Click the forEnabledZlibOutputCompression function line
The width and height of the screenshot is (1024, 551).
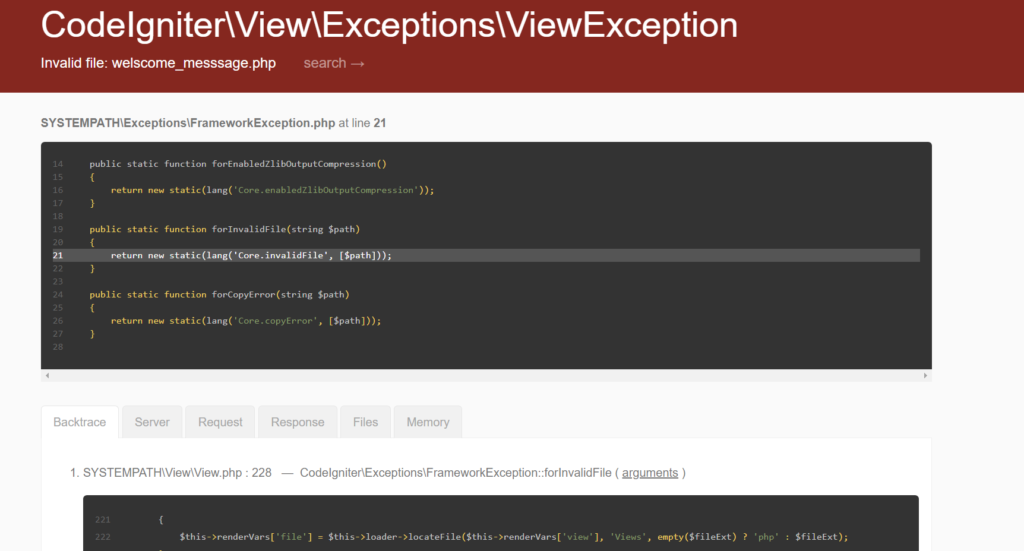pos(237,163)
